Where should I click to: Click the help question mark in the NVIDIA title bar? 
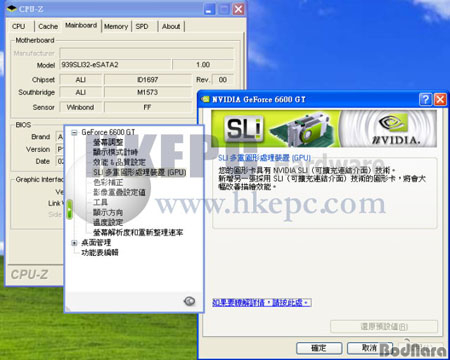(x=425, y=99)
